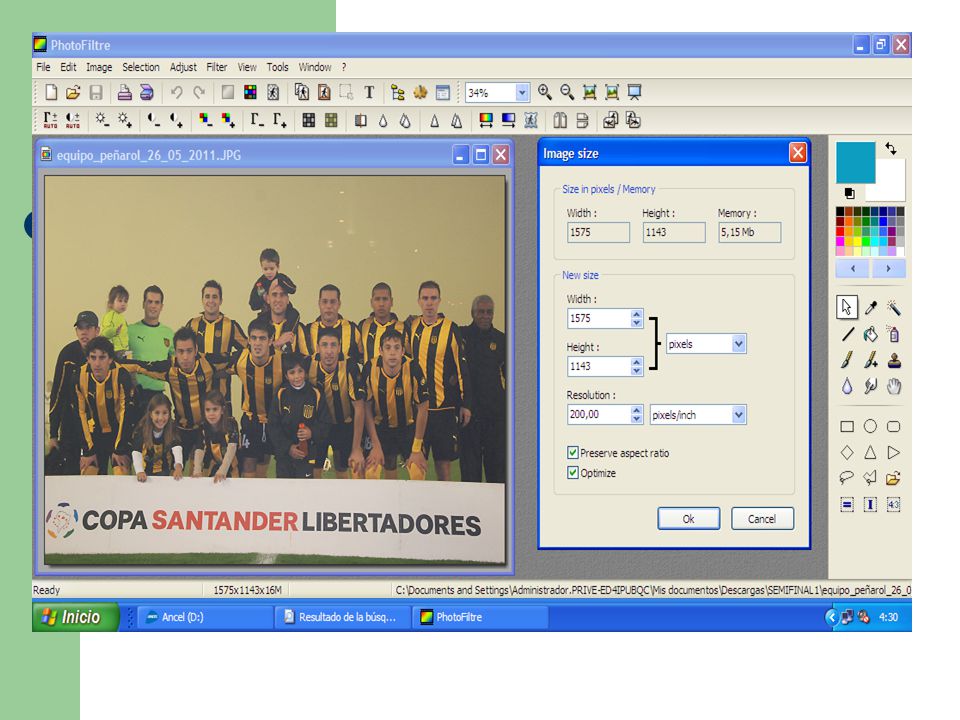Select the Magic wand tool
The height and width of the screenshot is (720, 960).
(x=894, y=307)
